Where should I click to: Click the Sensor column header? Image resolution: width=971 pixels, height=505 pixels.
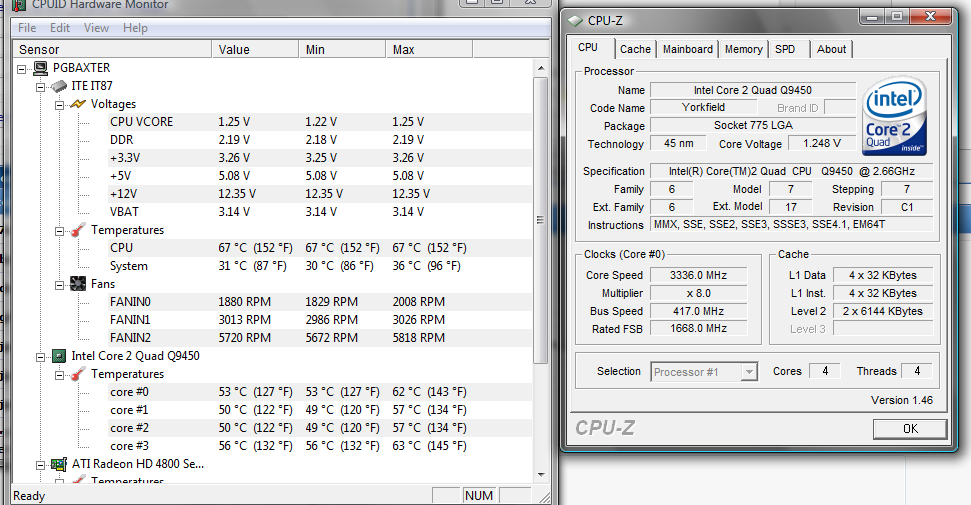(112, 50)
